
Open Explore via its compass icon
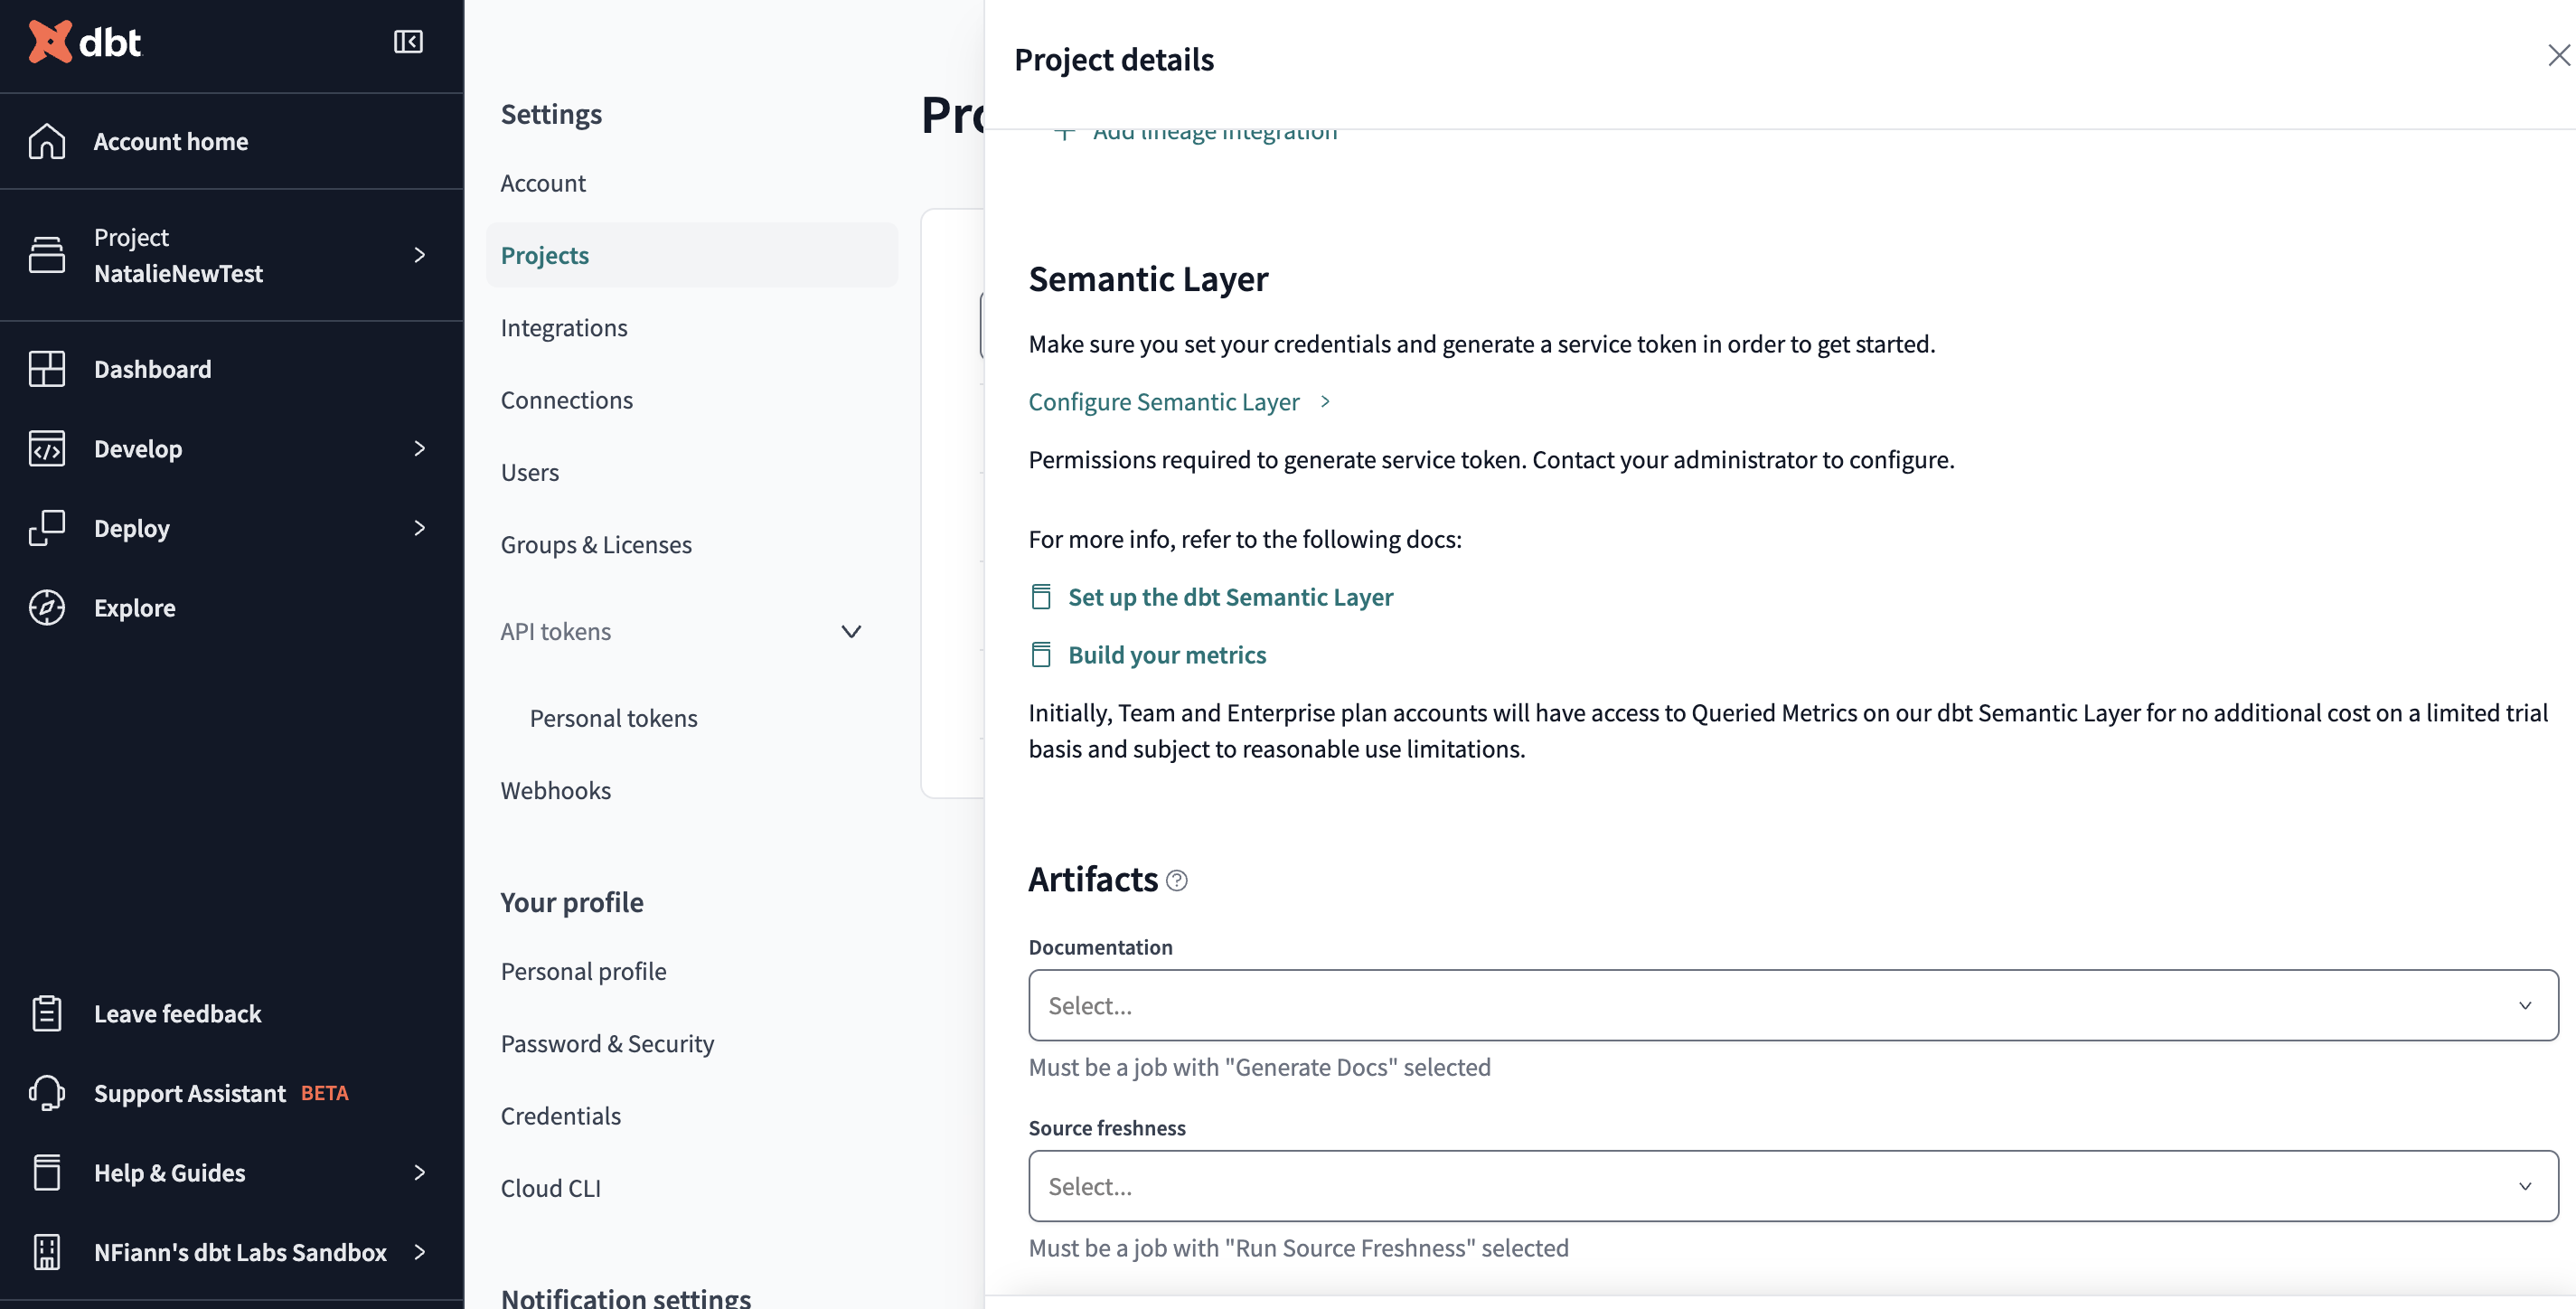pyautogui.click(x=46, y=607)
